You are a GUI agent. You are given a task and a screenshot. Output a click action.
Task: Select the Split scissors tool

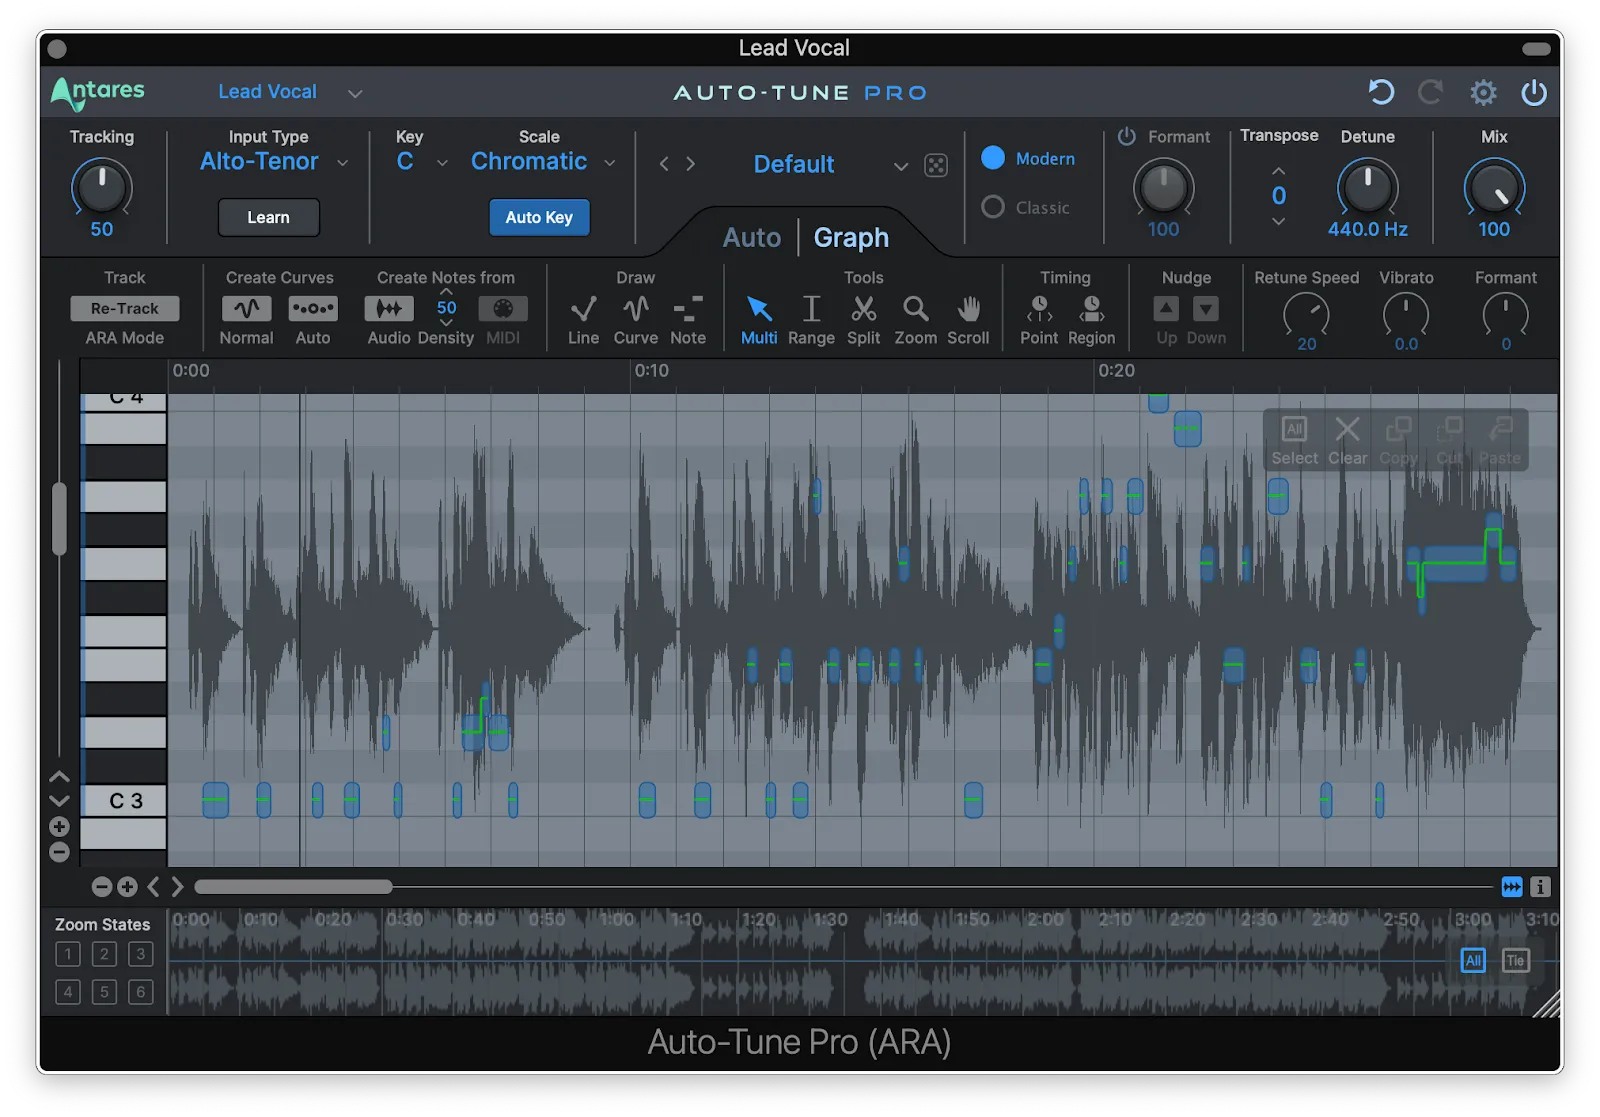[863, 309]
